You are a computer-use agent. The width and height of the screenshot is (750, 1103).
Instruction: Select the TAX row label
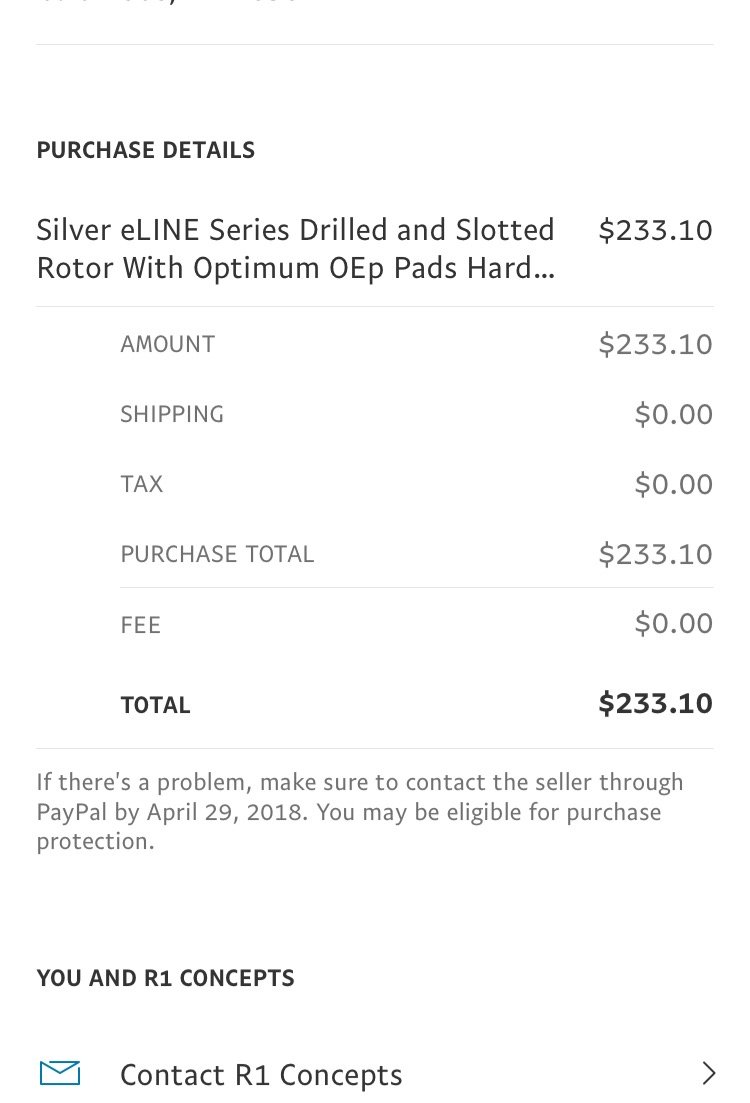(x=141, y=484)
